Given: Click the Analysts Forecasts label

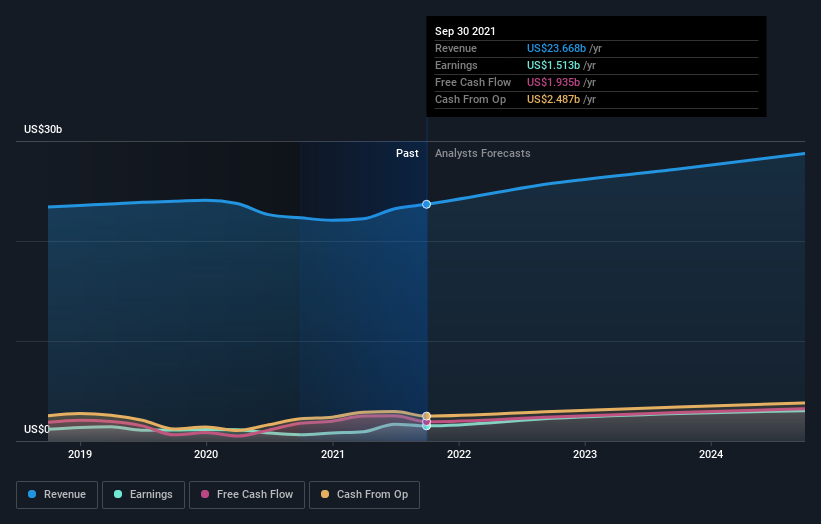Looking at the screenshot, I should [x=483, y=153].
